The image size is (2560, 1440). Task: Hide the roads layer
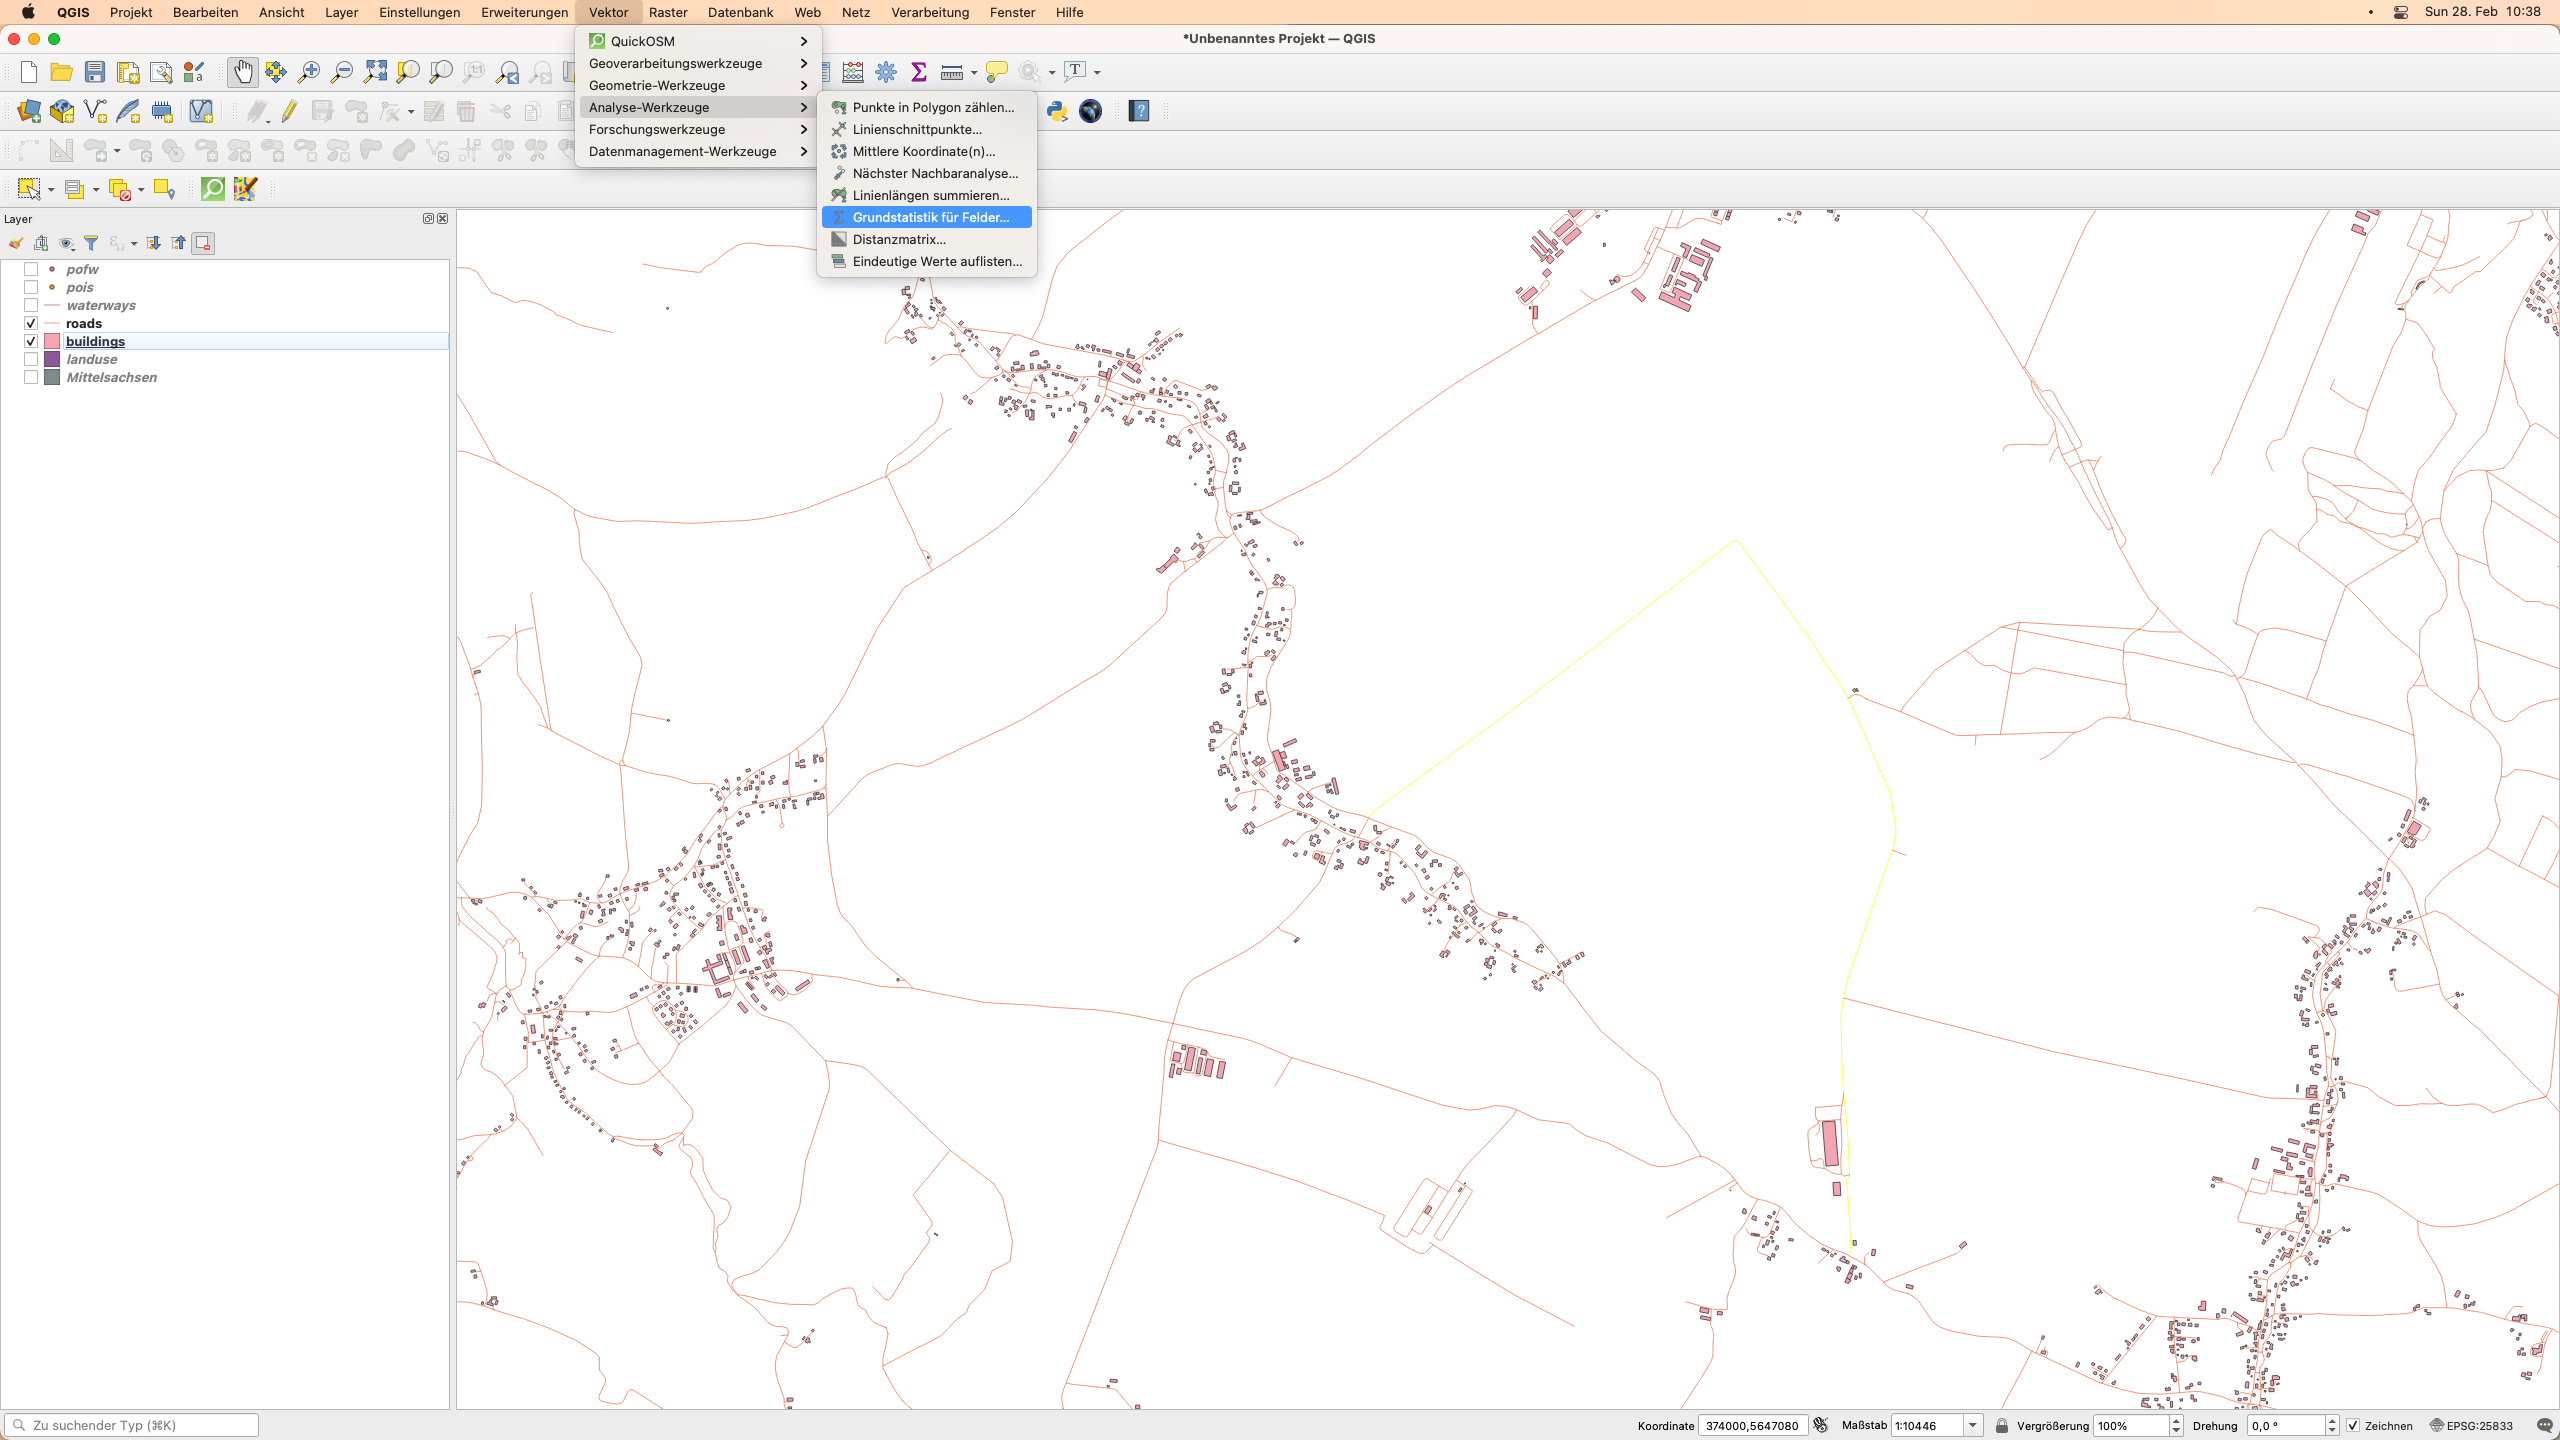[31, 324]
